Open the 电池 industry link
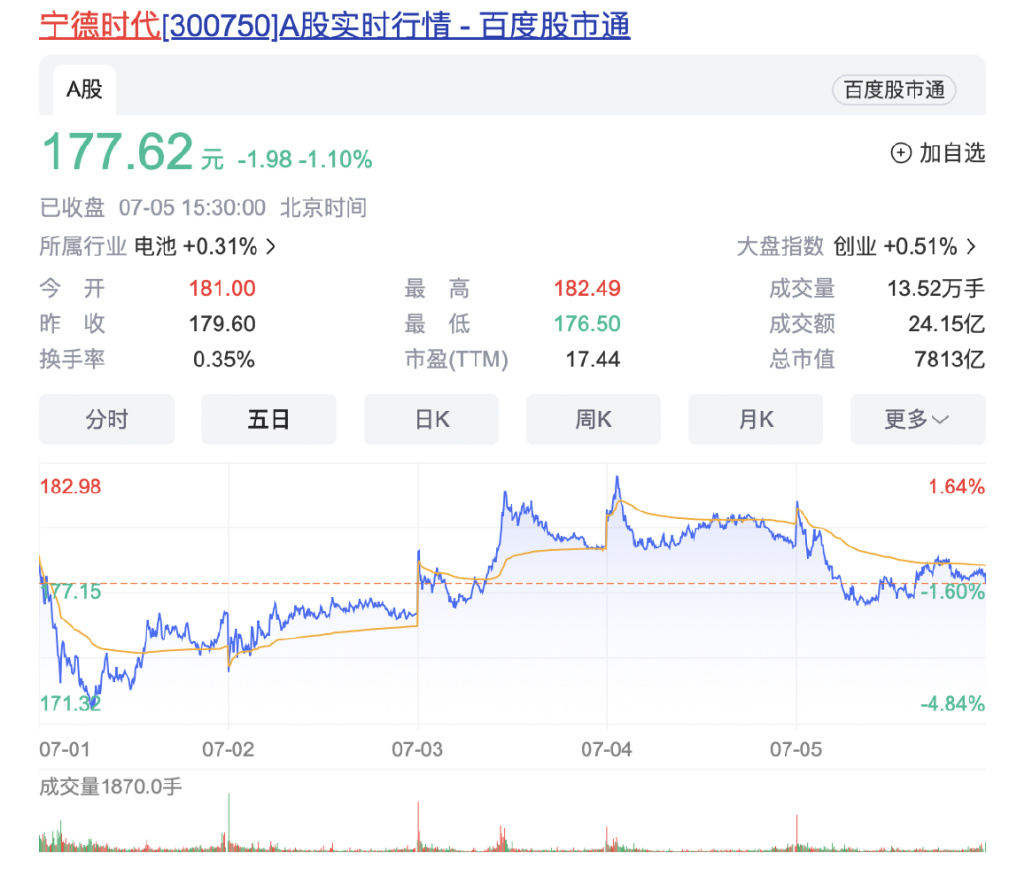This screenshot has height=875, width=1024. pyautogui.click(x=155, y=247)
